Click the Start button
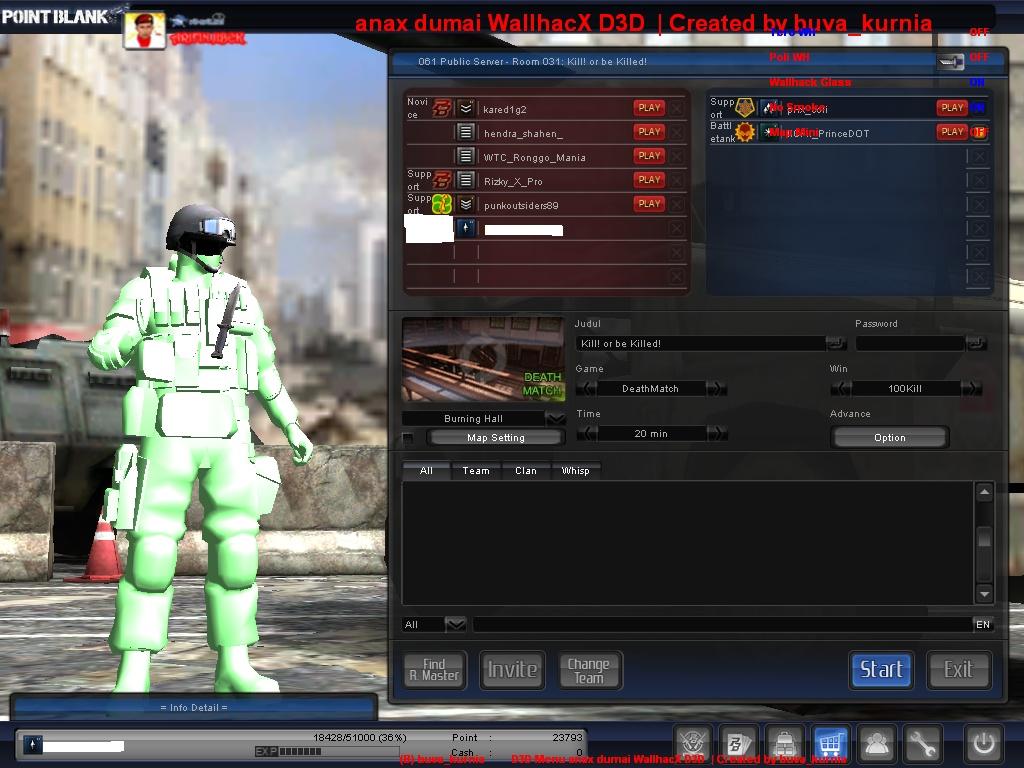 (x=881, y=669)
